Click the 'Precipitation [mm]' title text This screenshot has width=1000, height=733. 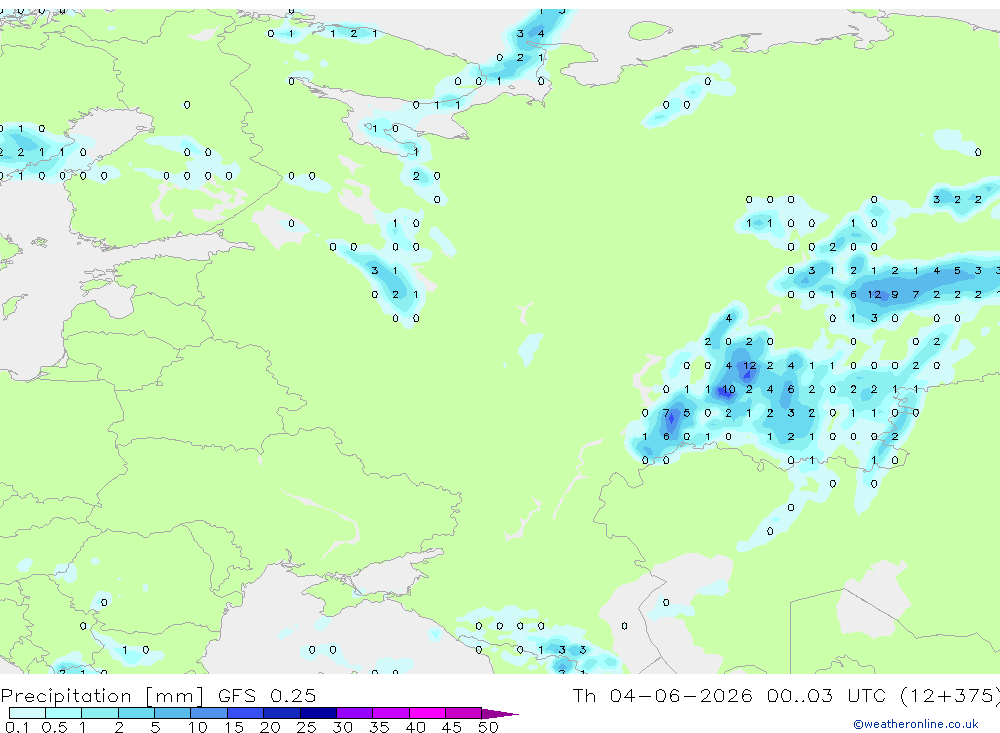[102, 695]
